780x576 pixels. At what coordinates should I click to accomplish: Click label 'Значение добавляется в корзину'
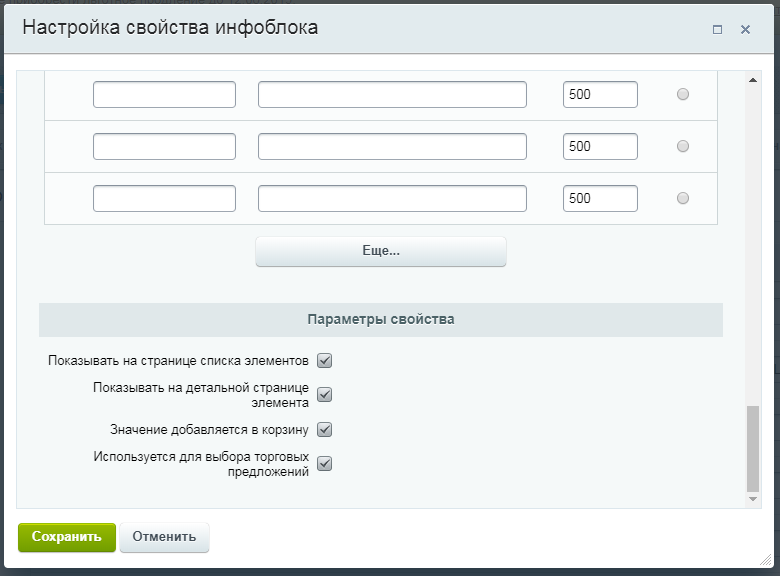209,430
